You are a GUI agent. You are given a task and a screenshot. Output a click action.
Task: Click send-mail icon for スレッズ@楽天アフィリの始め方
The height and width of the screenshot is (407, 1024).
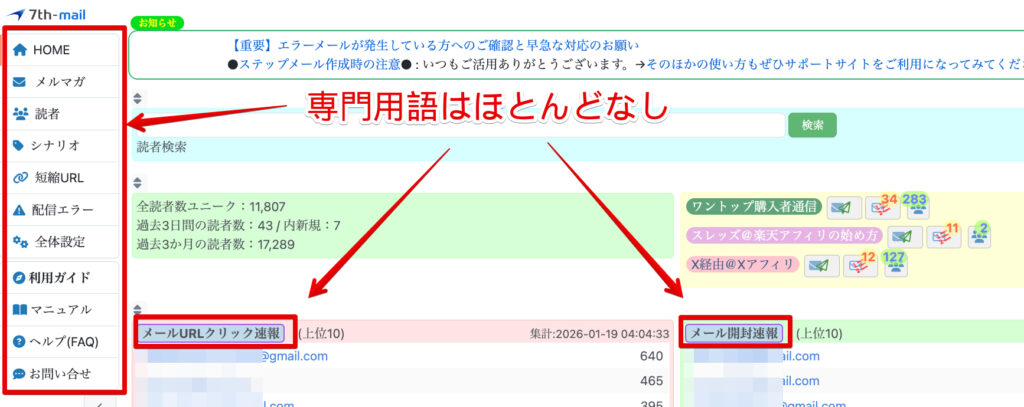[x=906, y=237]
